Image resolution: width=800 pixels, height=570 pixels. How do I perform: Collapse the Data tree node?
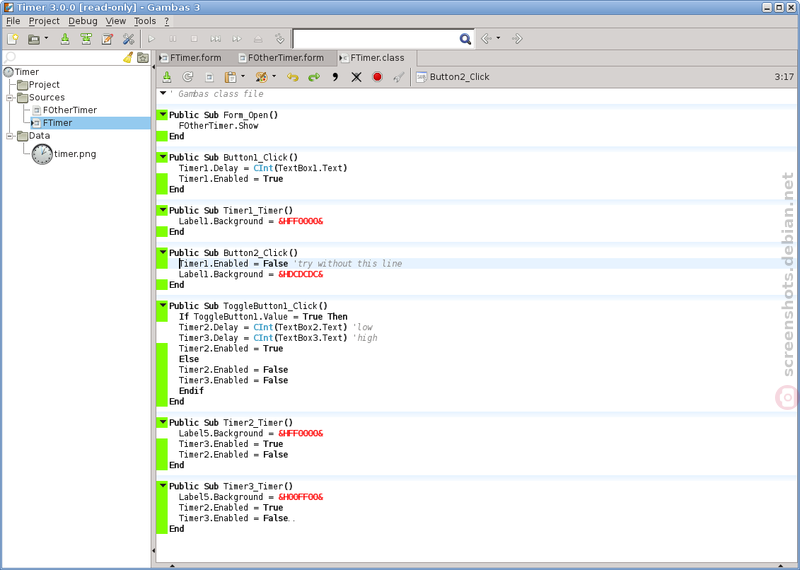click(9, 135)
